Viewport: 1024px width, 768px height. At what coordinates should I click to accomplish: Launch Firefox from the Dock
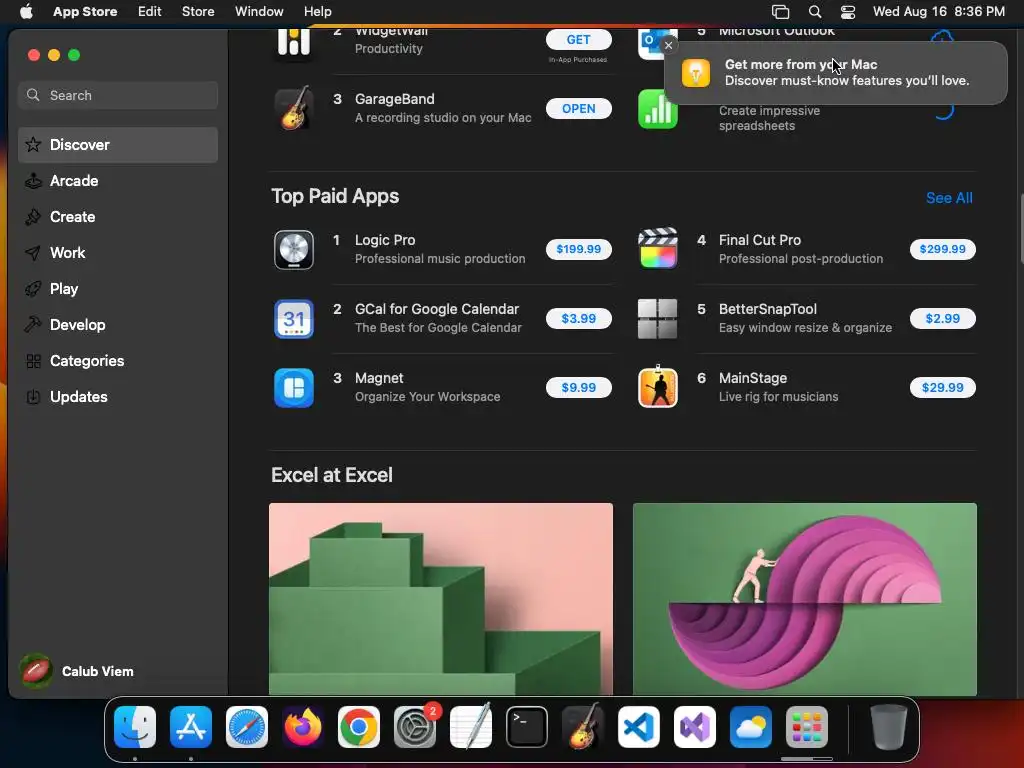pyautogui.click(x=303, y=727)
